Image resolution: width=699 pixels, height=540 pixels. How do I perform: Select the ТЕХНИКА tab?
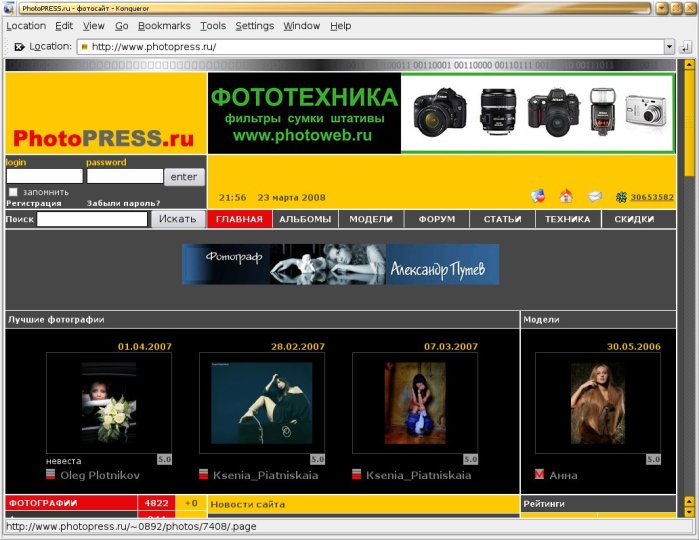coord(568,219)
